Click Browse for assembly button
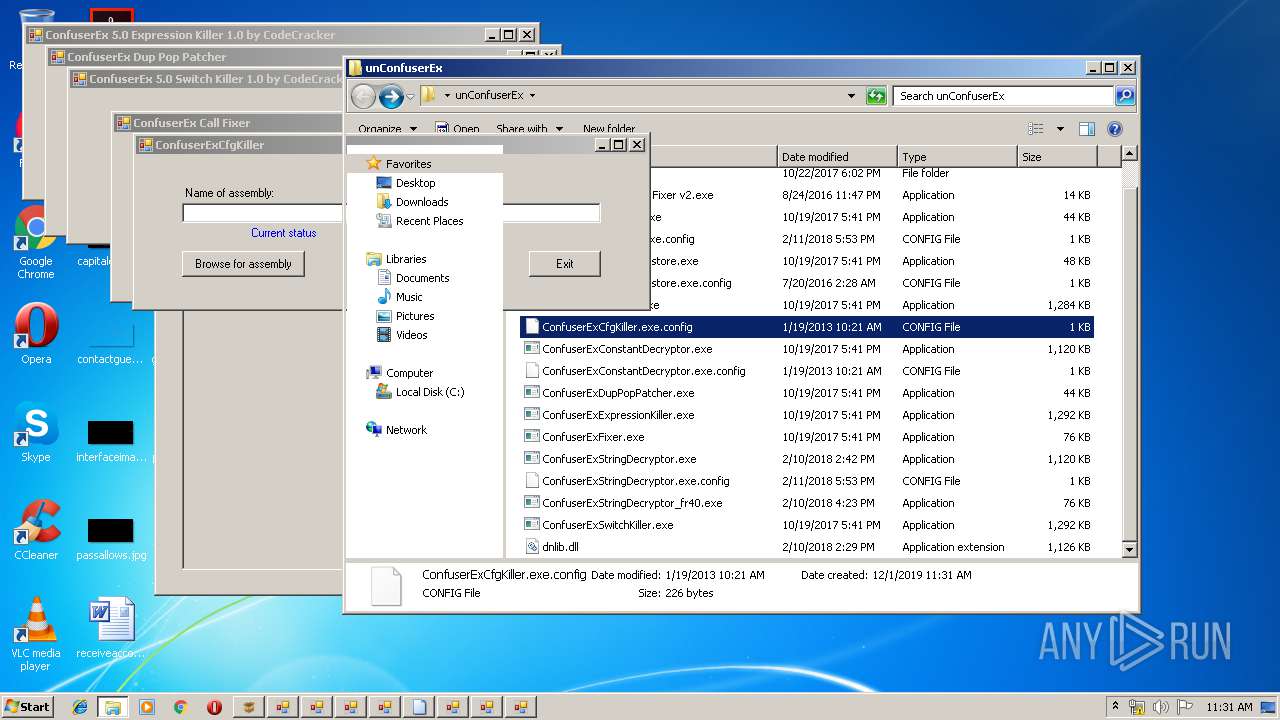 pyautogui.click(x=243, y=264)
